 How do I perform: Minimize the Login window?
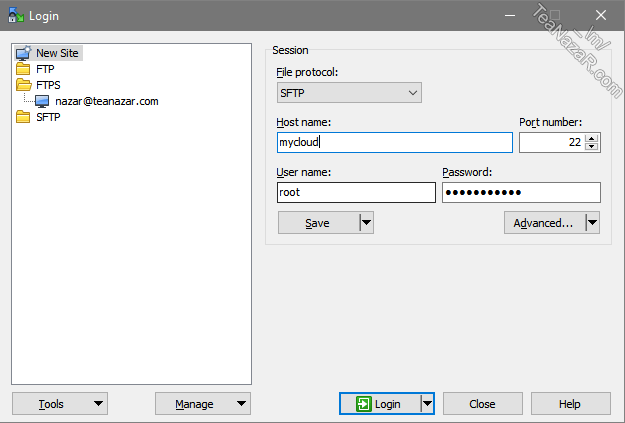(510, 16)
